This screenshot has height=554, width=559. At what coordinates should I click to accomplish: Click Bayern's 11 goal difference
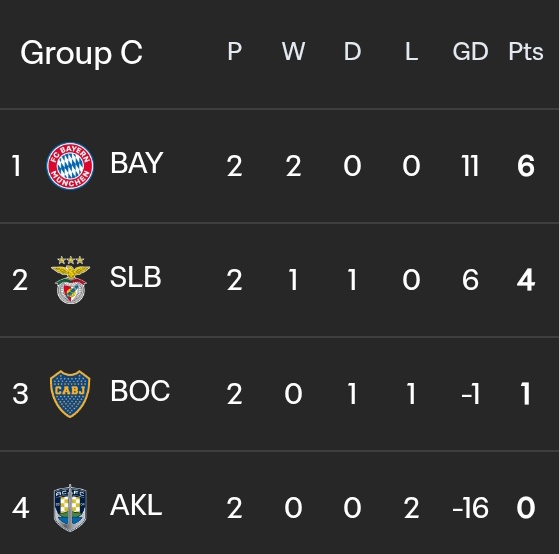(x=470, y=166)
